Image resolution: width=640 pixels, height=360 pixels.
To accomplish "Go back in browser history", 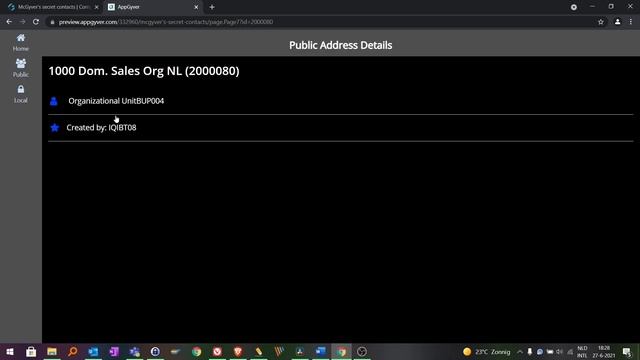I will tap(9, 22).
